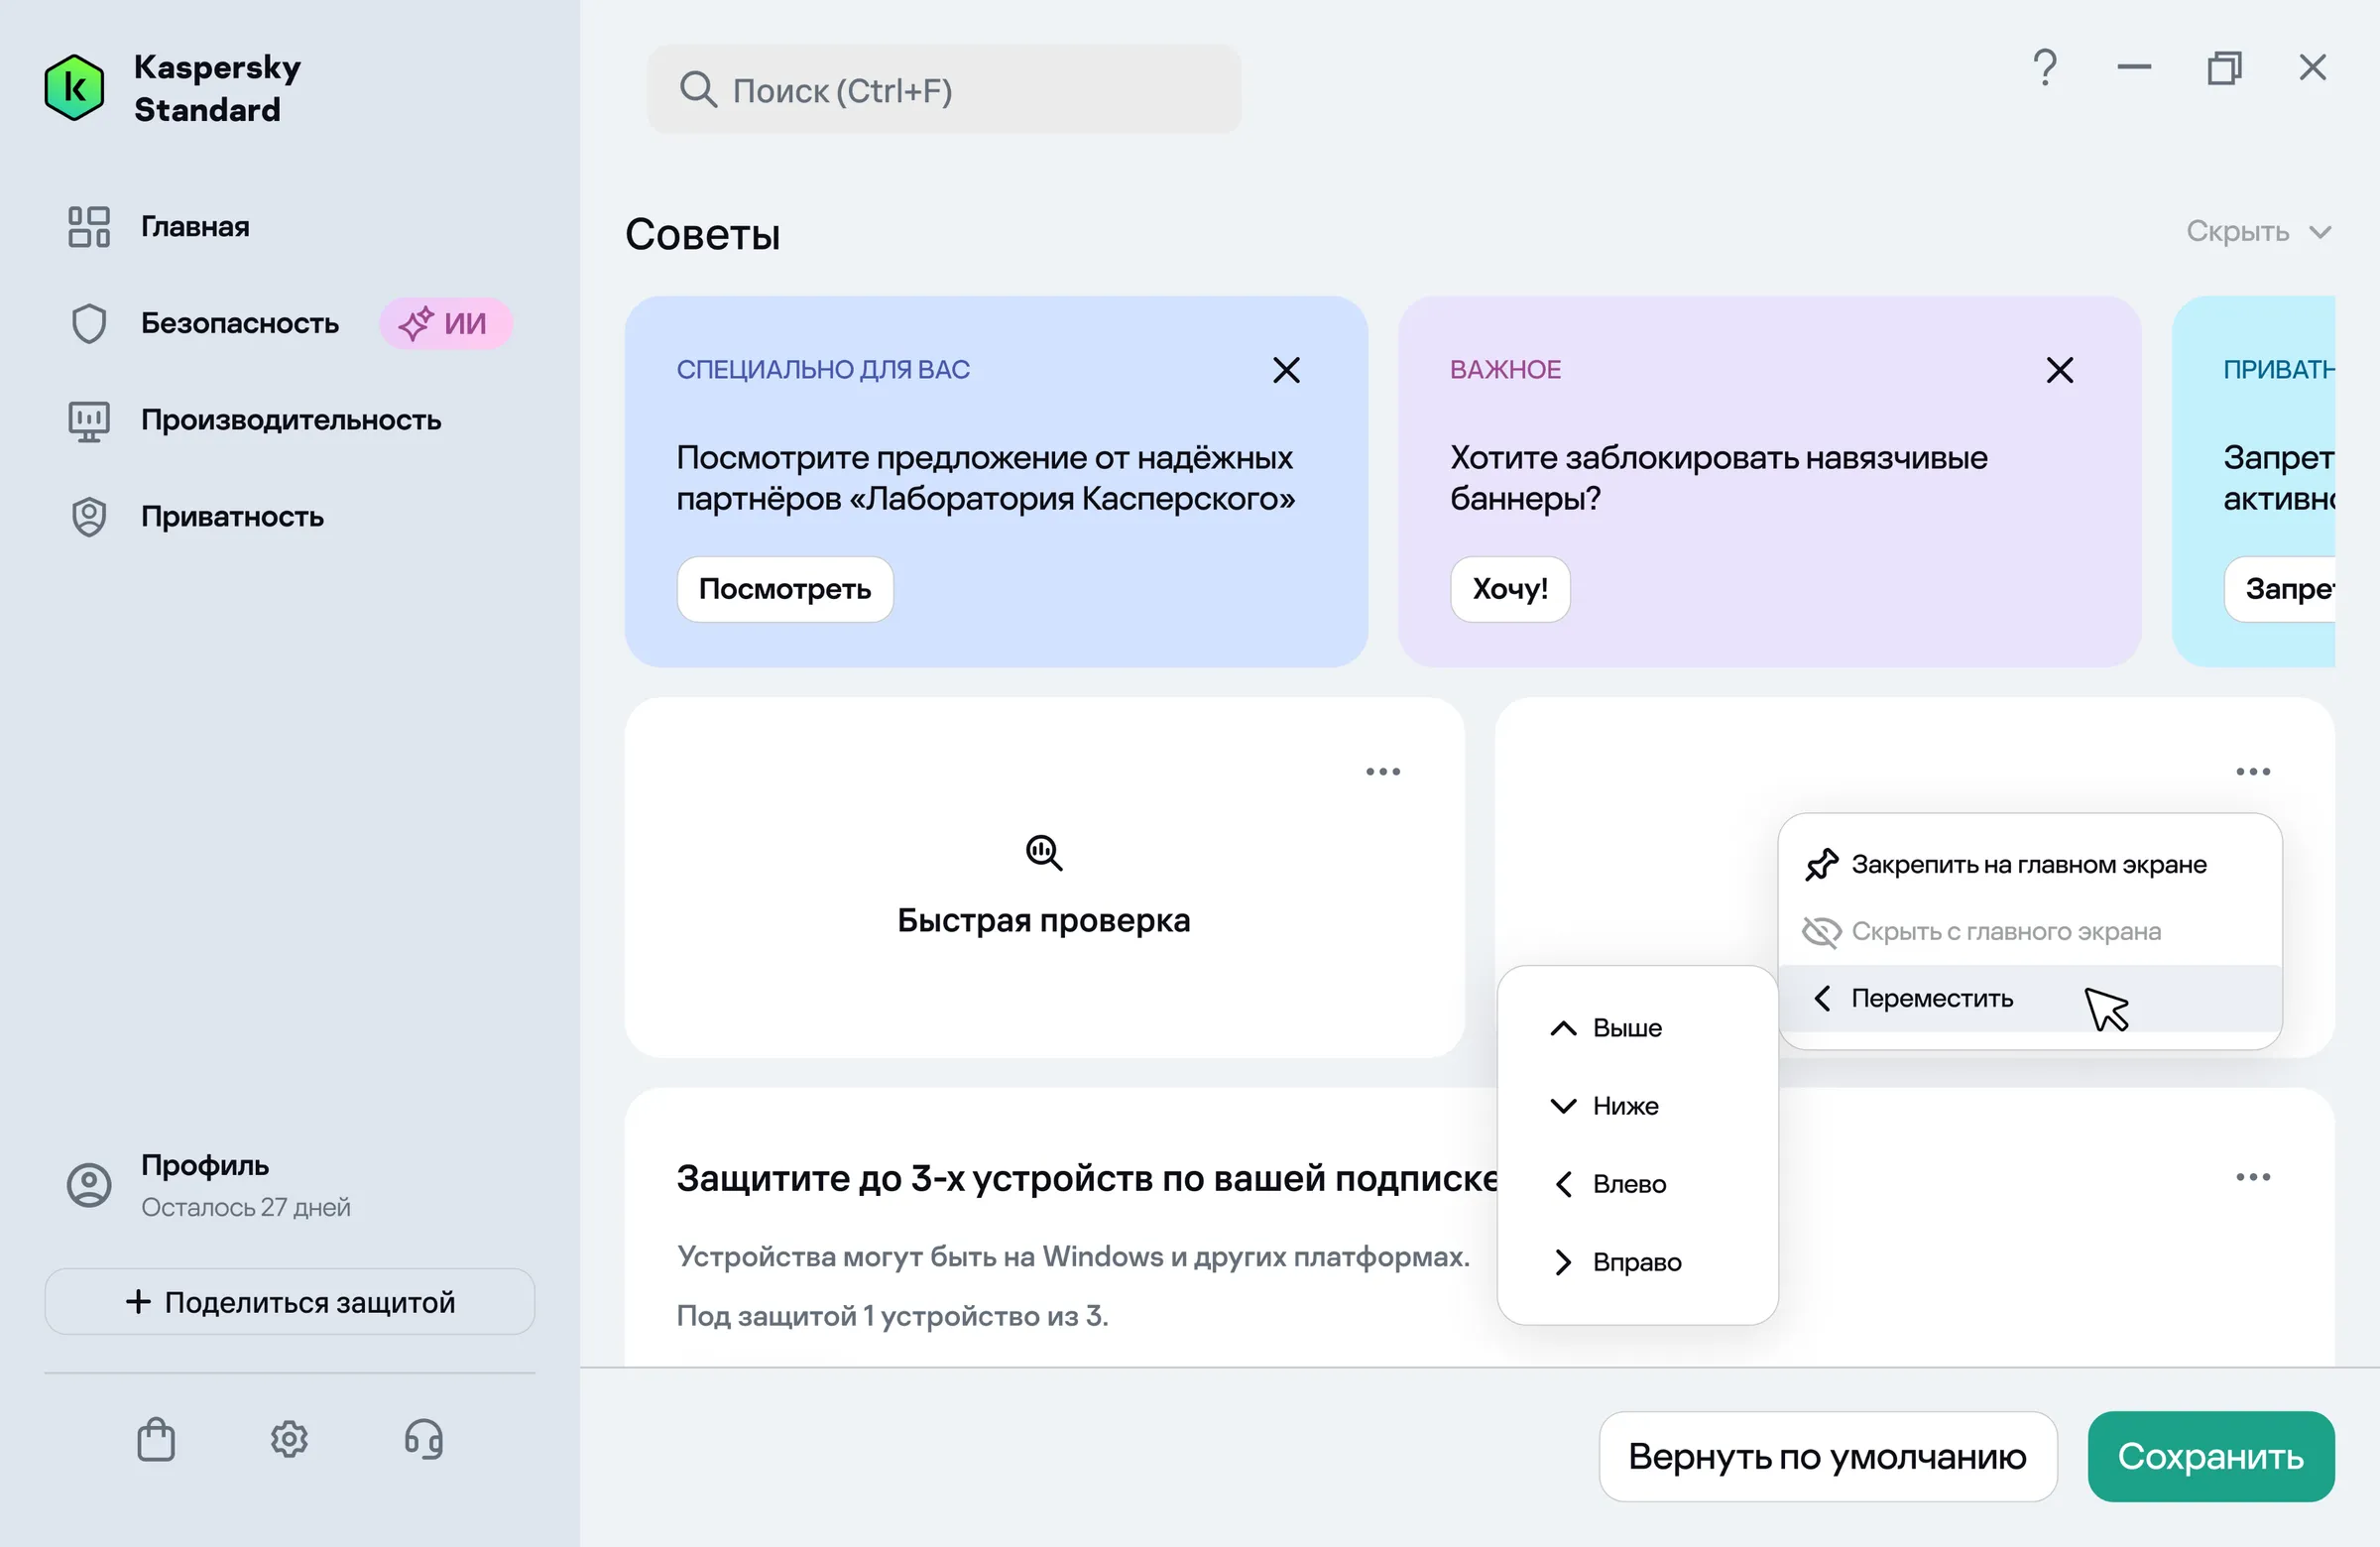The width and height of the screenshot is (2380, 1547).
Task: Click the green Сохранить button
Action: pos(2210,1457)
